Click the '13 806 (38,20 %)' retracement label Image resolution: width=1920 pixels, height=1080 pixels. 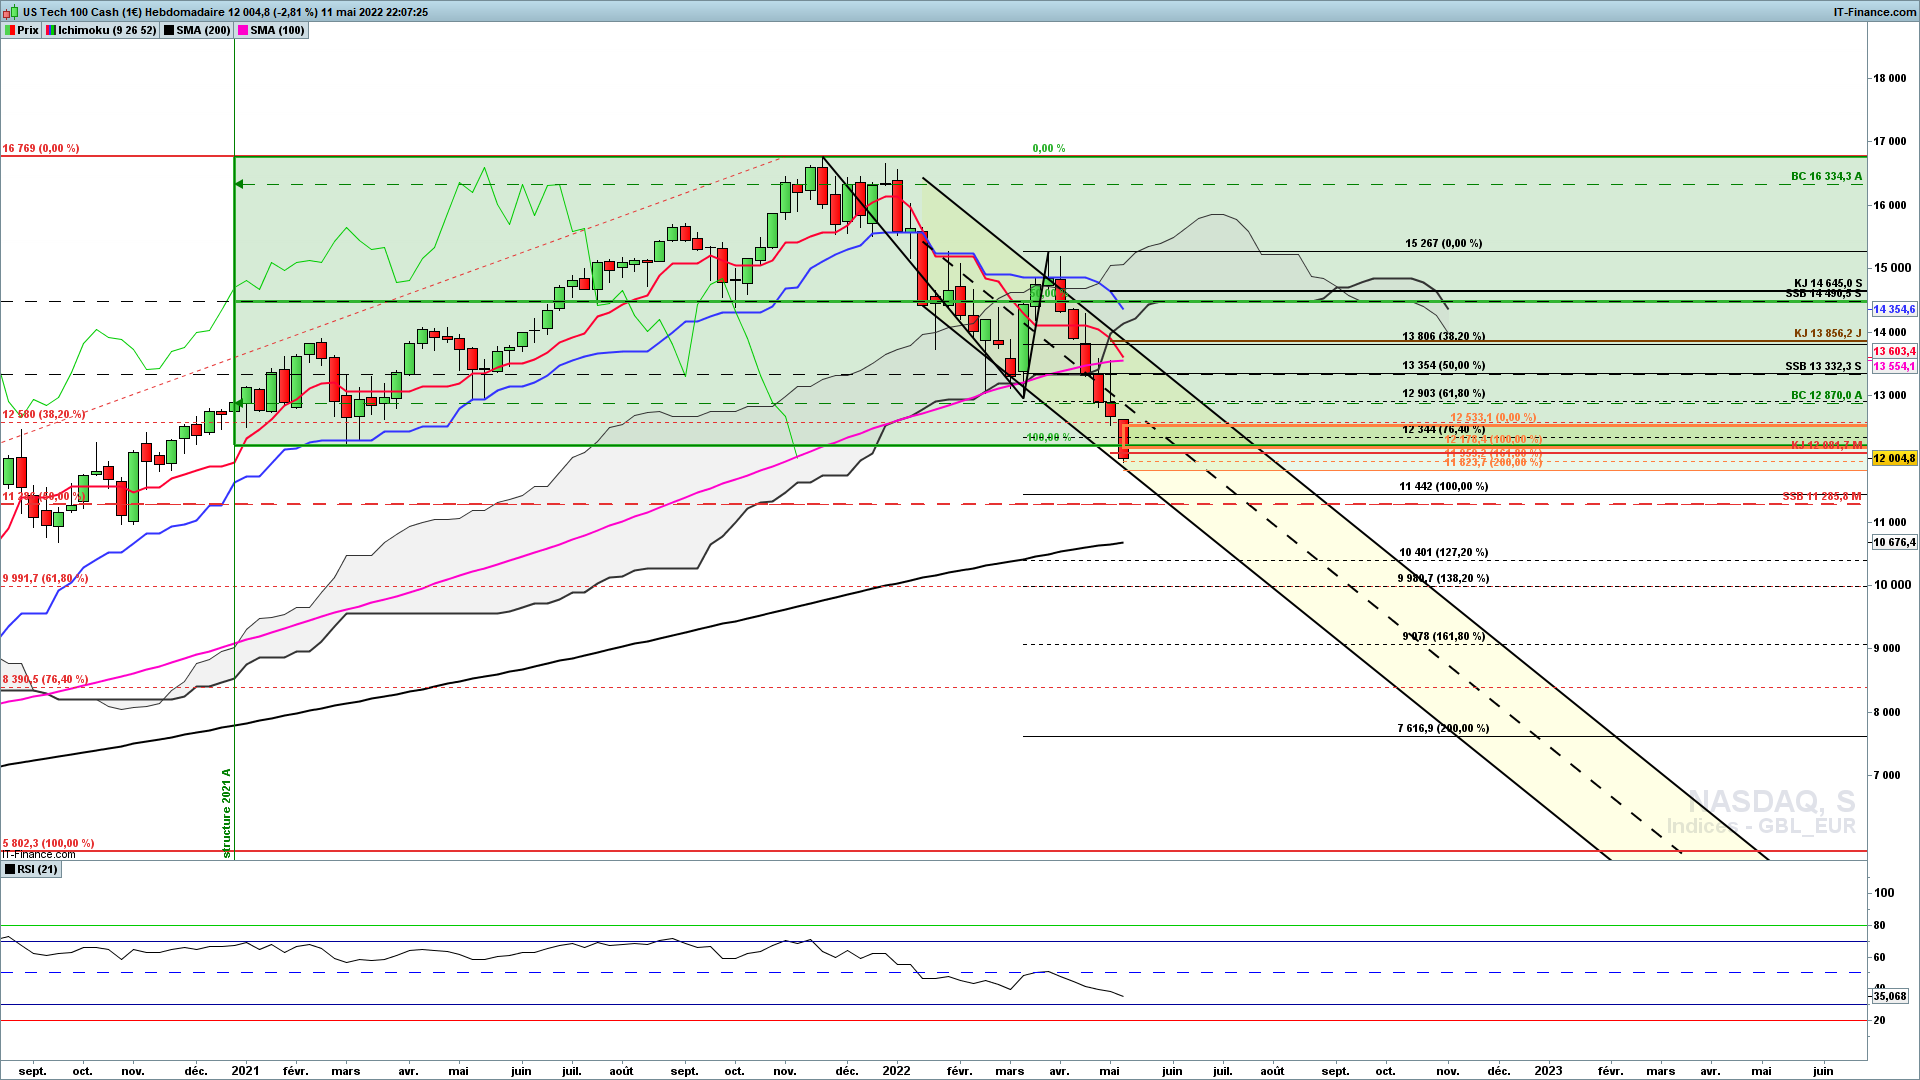point(1443,336)
